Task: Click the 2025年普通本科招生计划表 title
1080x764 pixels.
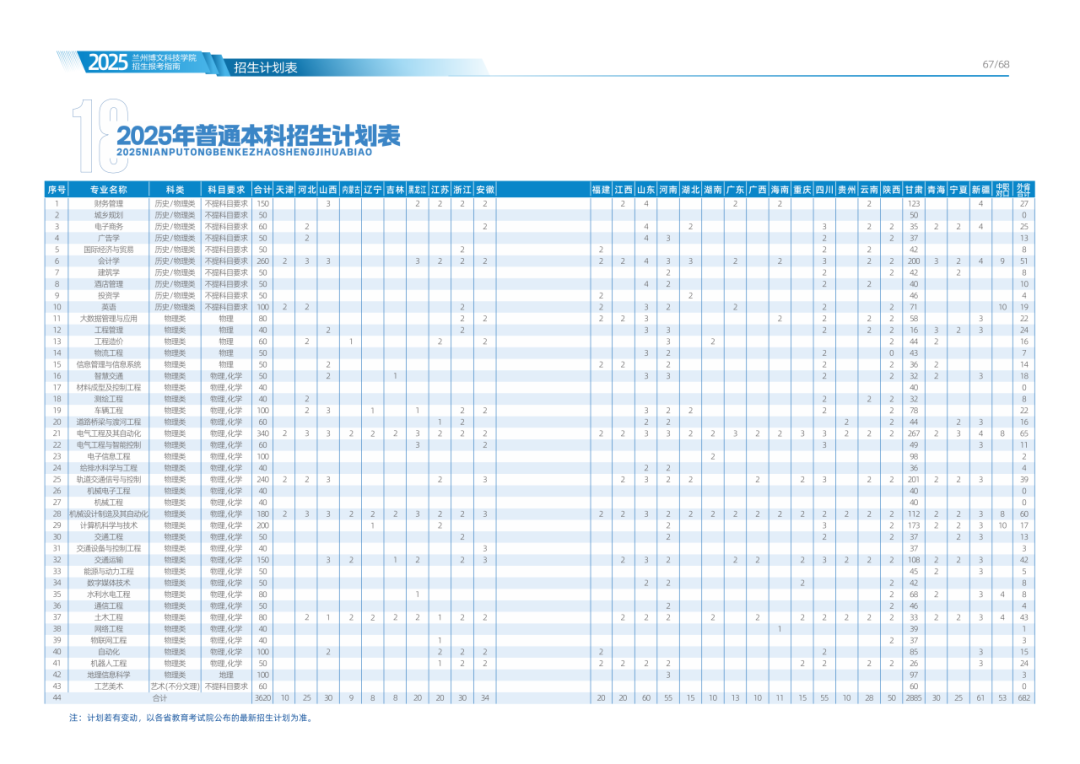Action: (258, 136)
